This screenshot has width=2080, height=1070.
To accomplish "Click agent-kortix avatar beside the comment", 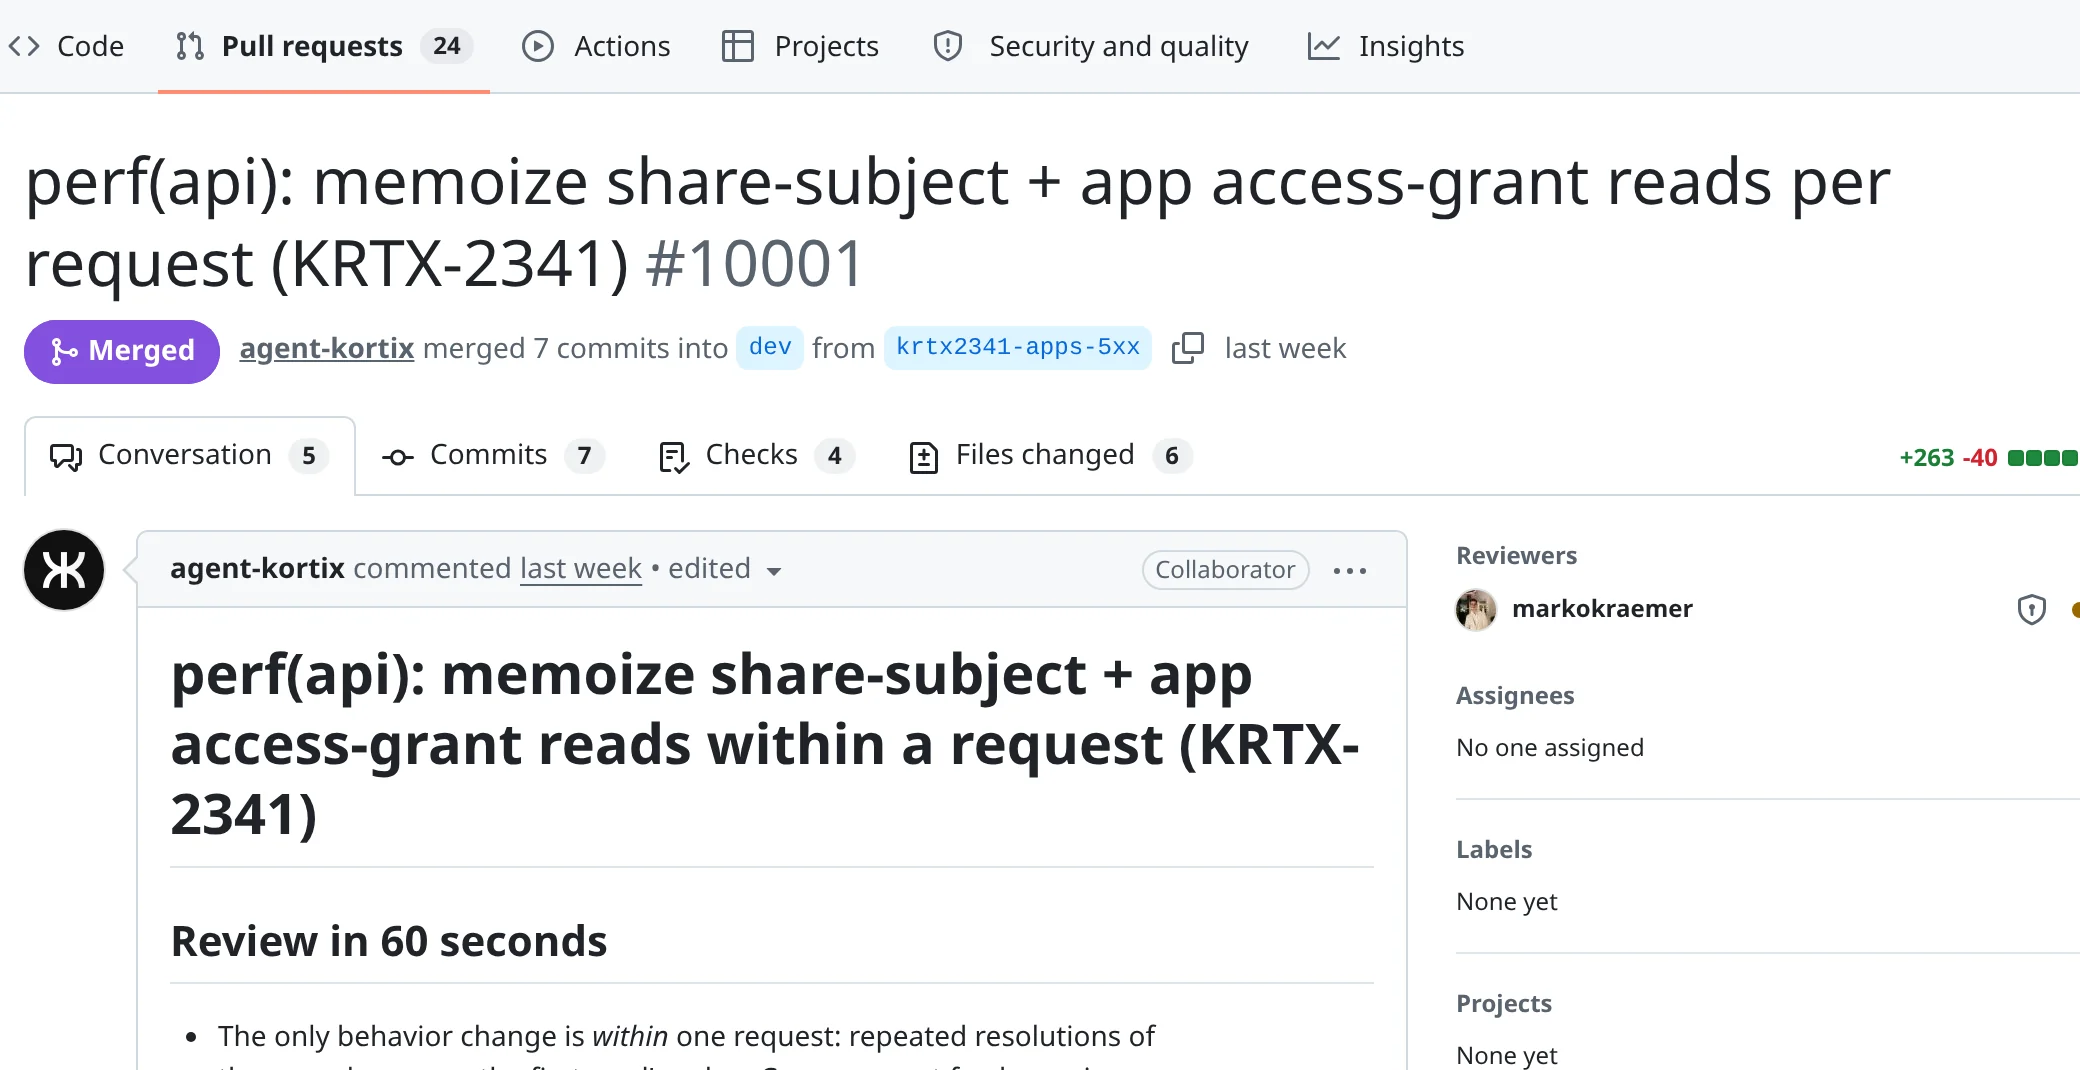I will point(64,570).
